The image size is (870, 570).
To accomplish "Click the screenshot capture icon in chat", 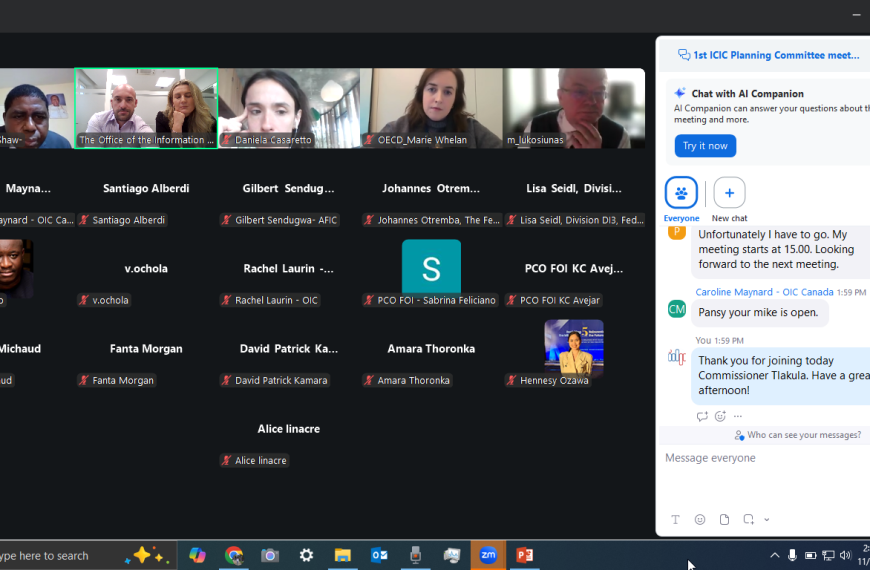I will coord(748,520).
